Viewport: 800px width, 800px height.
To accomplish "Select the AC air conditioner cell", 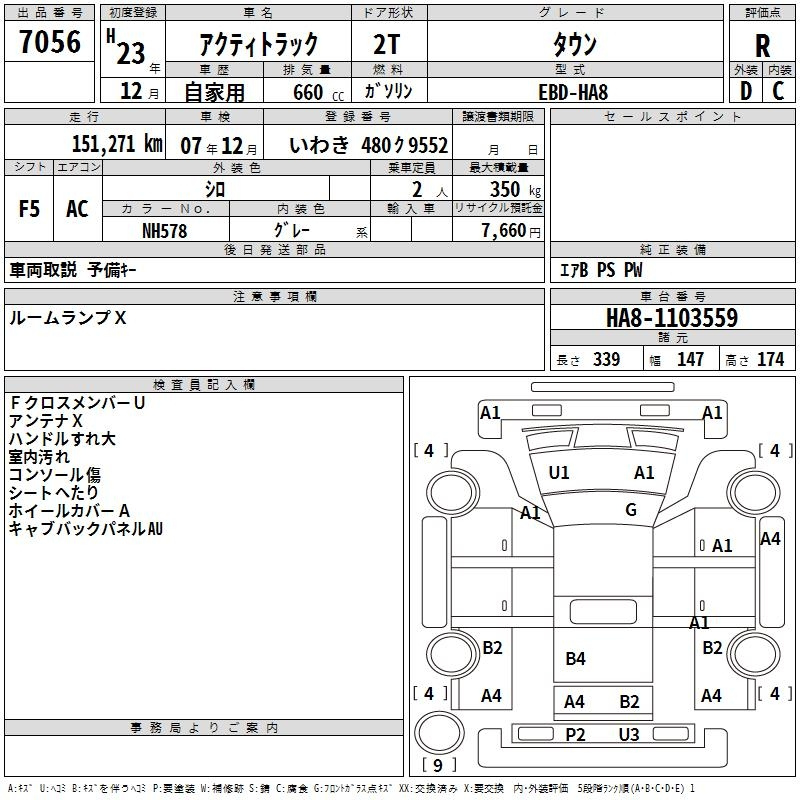I will (77, 209).
